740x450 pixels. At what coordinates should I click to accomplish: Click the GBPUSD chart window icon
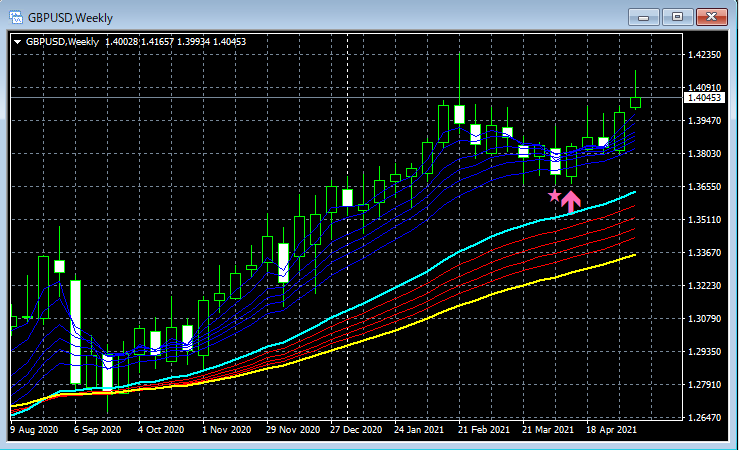coord(16,18)
